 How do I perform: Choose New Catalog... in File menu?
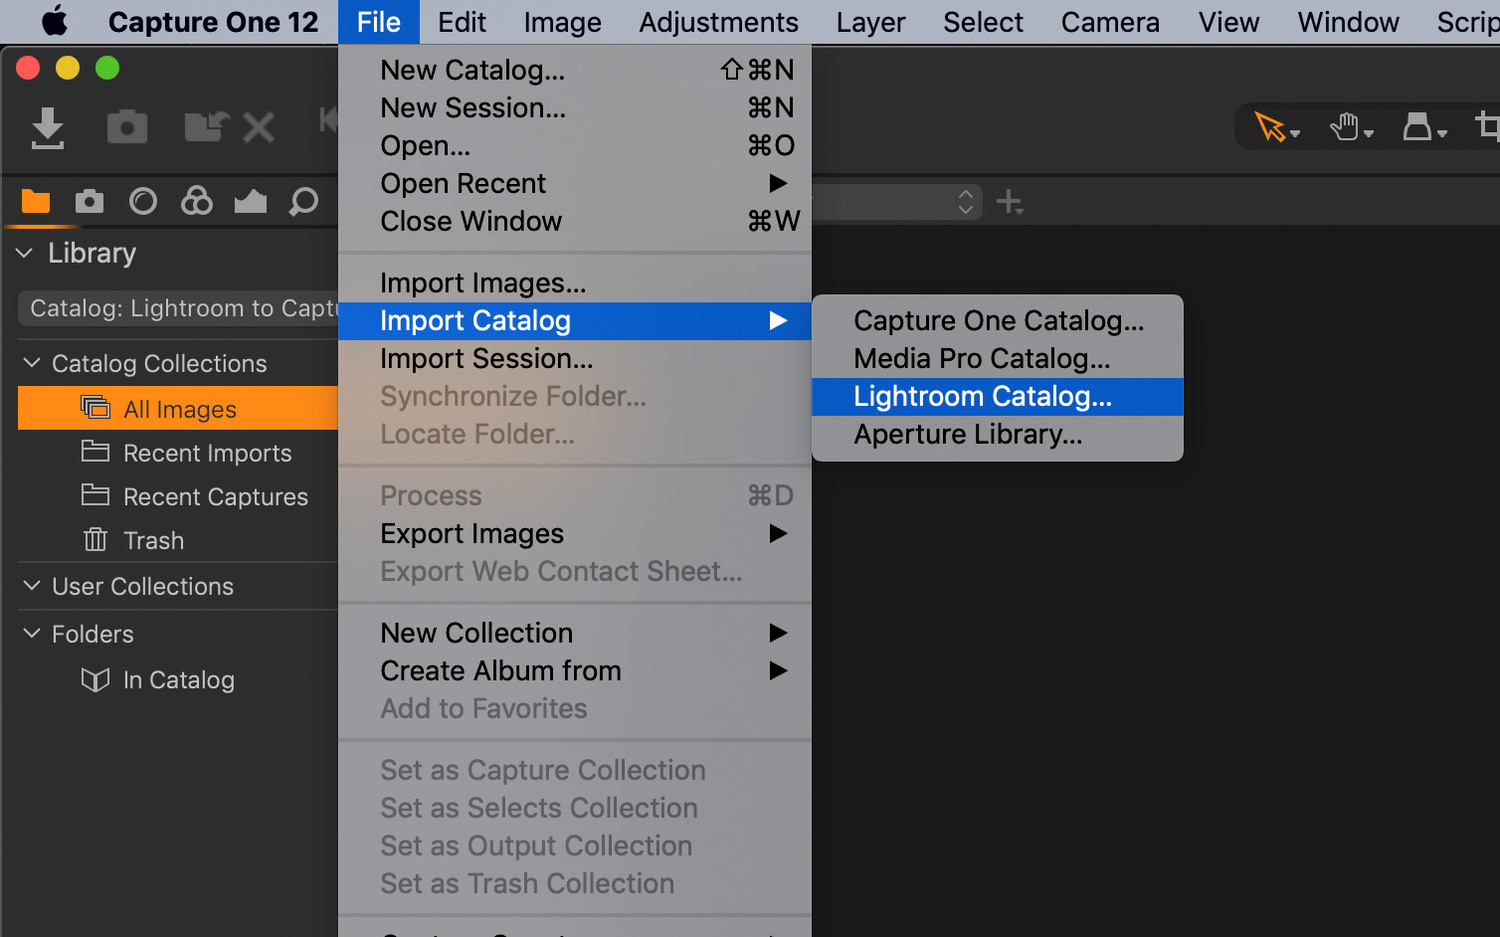574,70
